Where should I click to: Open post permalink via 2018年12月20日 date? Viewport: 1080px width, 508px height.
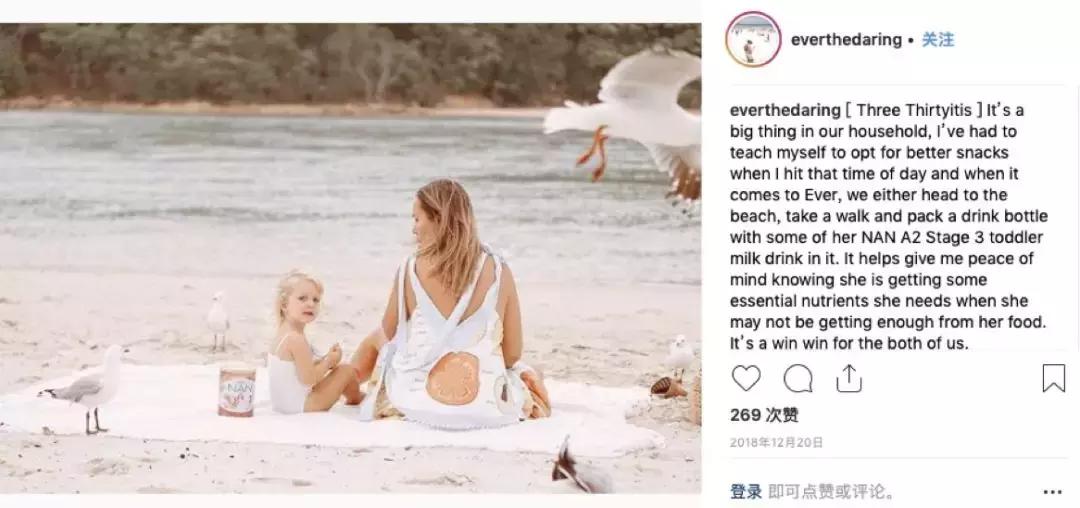pyautogui.click(x=776, y=442)
